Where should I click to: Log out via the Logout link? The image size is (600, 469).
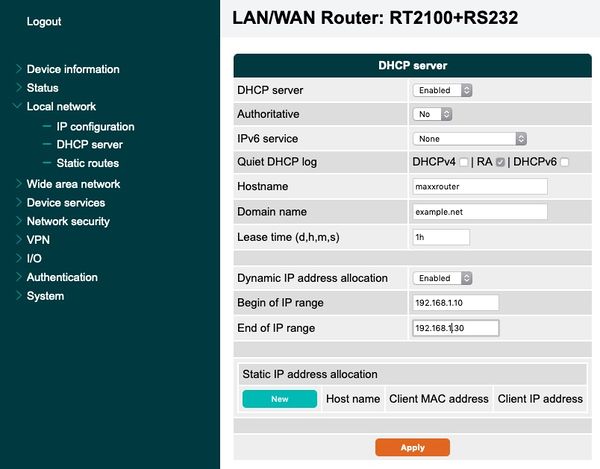[x=44, y=21]
